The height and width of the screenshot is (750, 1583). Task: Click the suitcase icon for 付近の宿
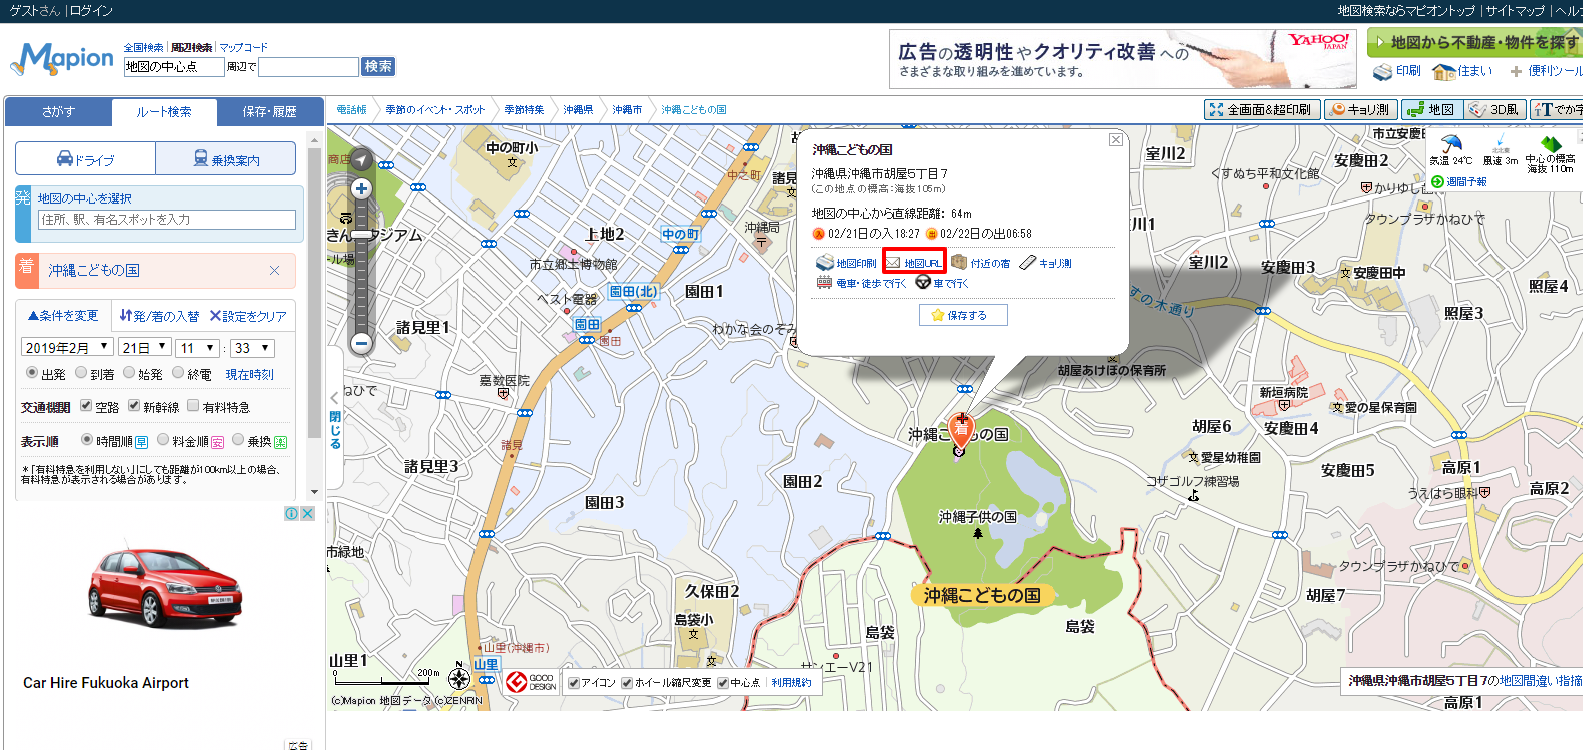(959, 262)
